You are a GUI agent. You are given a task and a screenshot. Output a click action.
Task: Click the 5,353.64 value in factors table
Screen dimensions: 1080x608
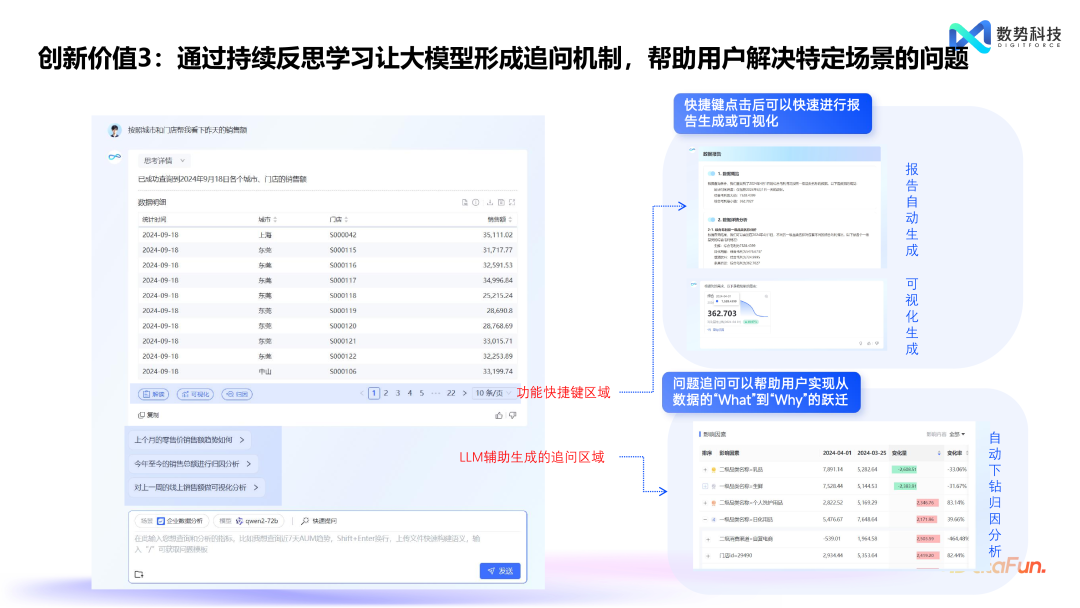(x=867, y=555)
